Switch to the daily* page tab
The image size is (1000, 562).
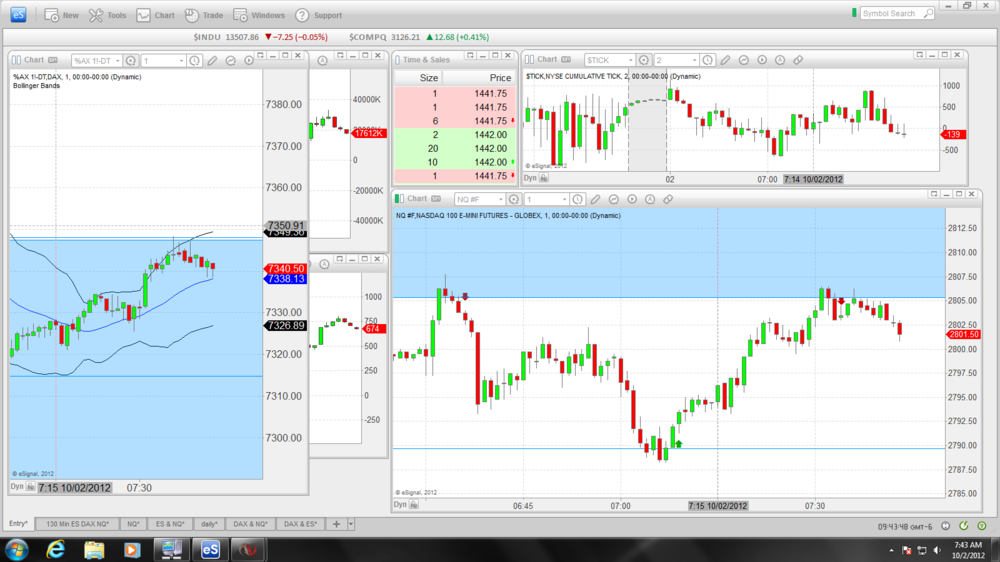coord(209,524)
